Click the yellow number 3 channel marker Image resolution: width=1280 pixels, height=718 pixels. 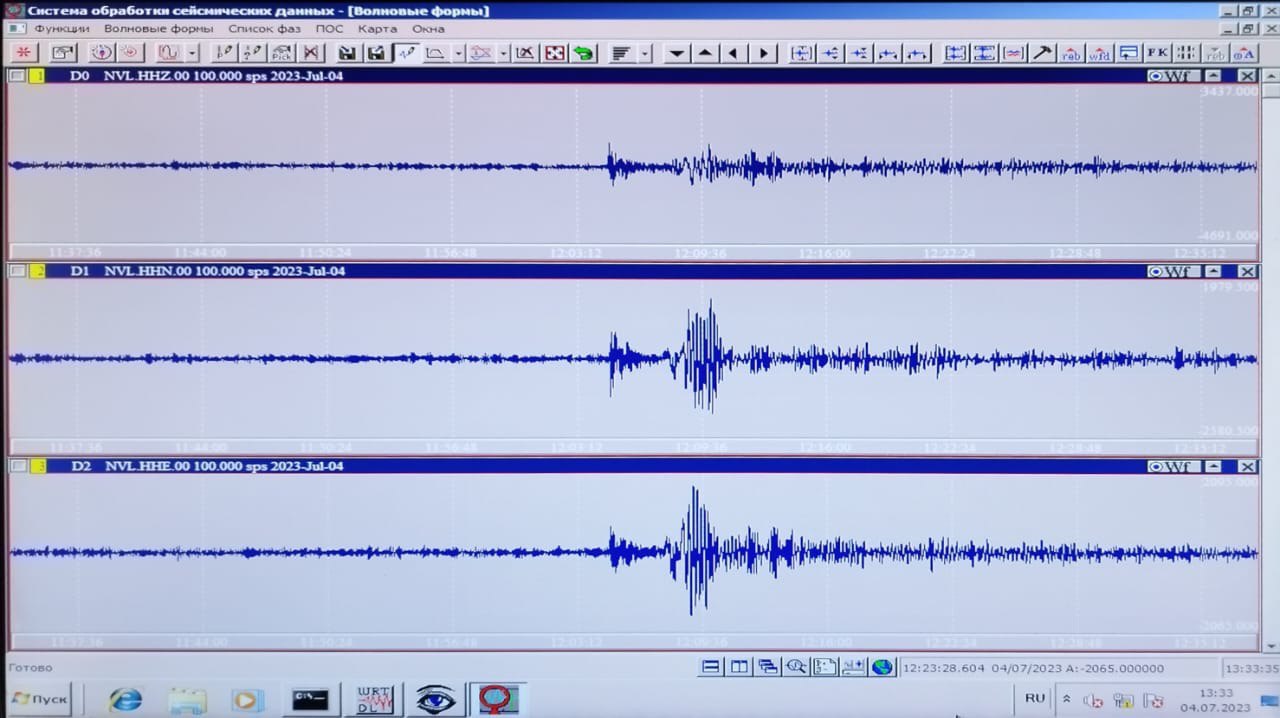(38, 466)
